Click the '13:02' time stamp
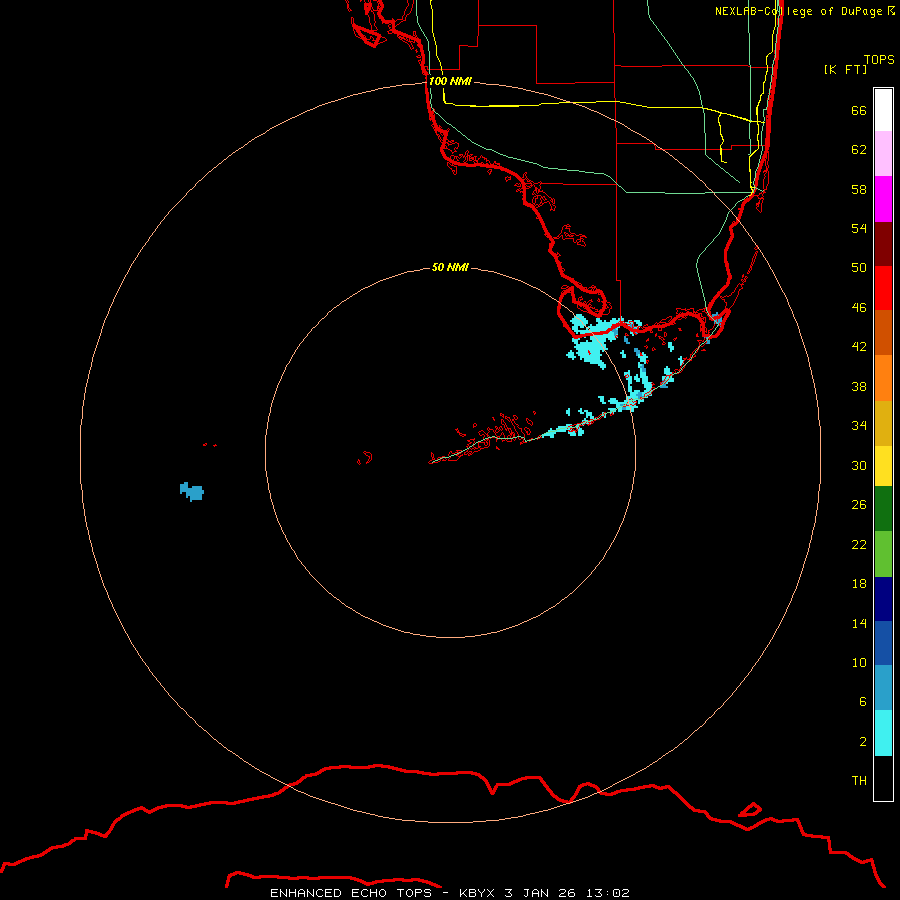 click(608, 893)
